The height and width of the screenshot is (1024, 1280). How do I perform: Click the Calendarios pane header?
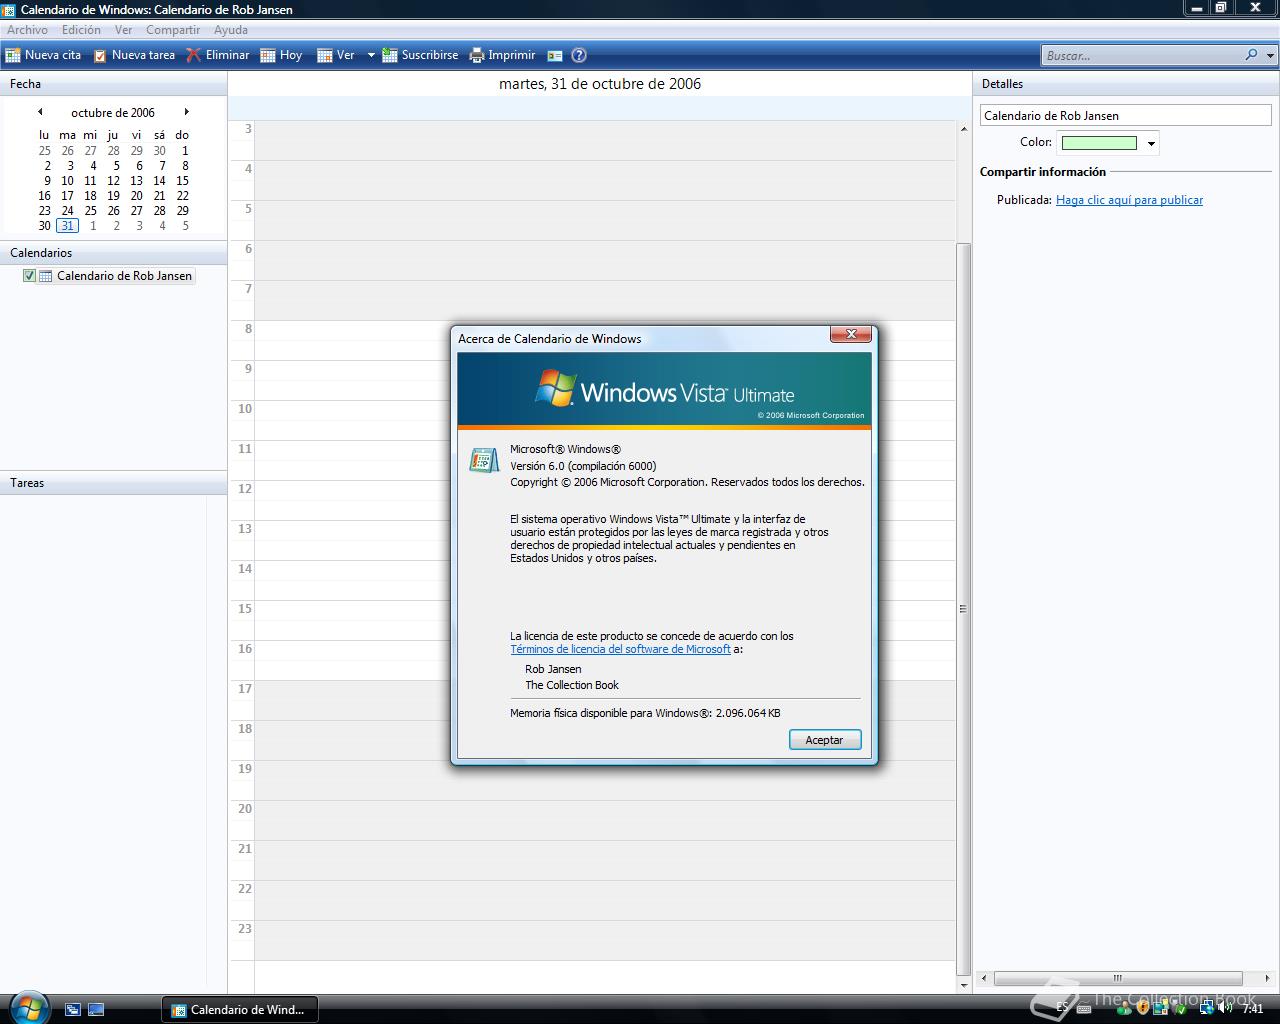pyautogui.click(x=114, y=253)
